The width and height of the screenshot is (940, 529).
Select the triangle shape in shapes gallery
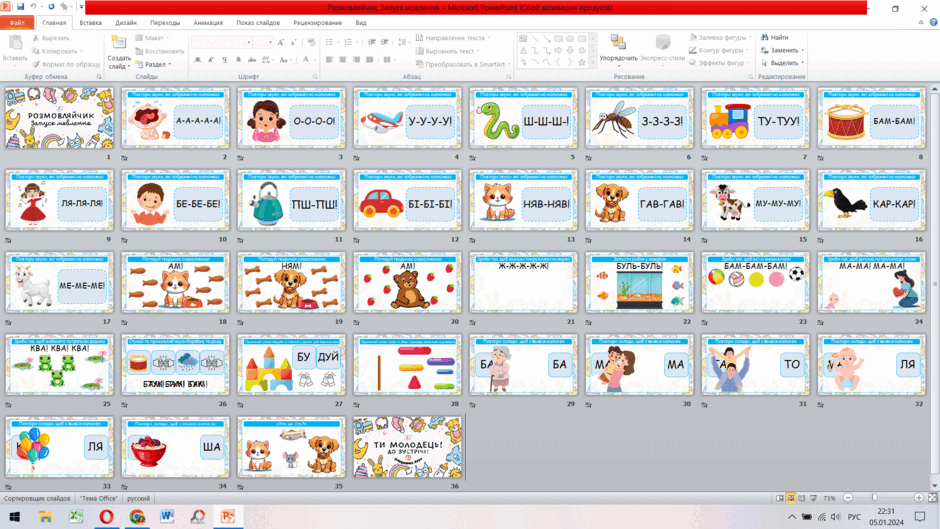click(x=523, y=50)
